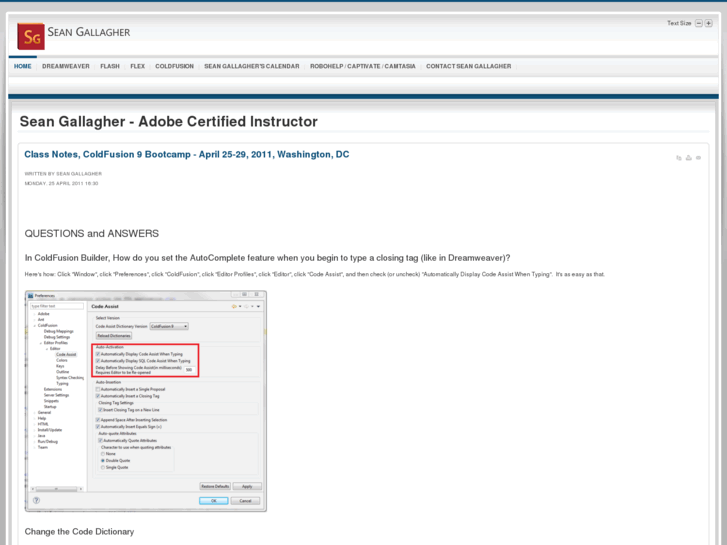Click the Sean Gallagher SG logo
The height and width of the screenshot is (545, 727).
(32, 37)
